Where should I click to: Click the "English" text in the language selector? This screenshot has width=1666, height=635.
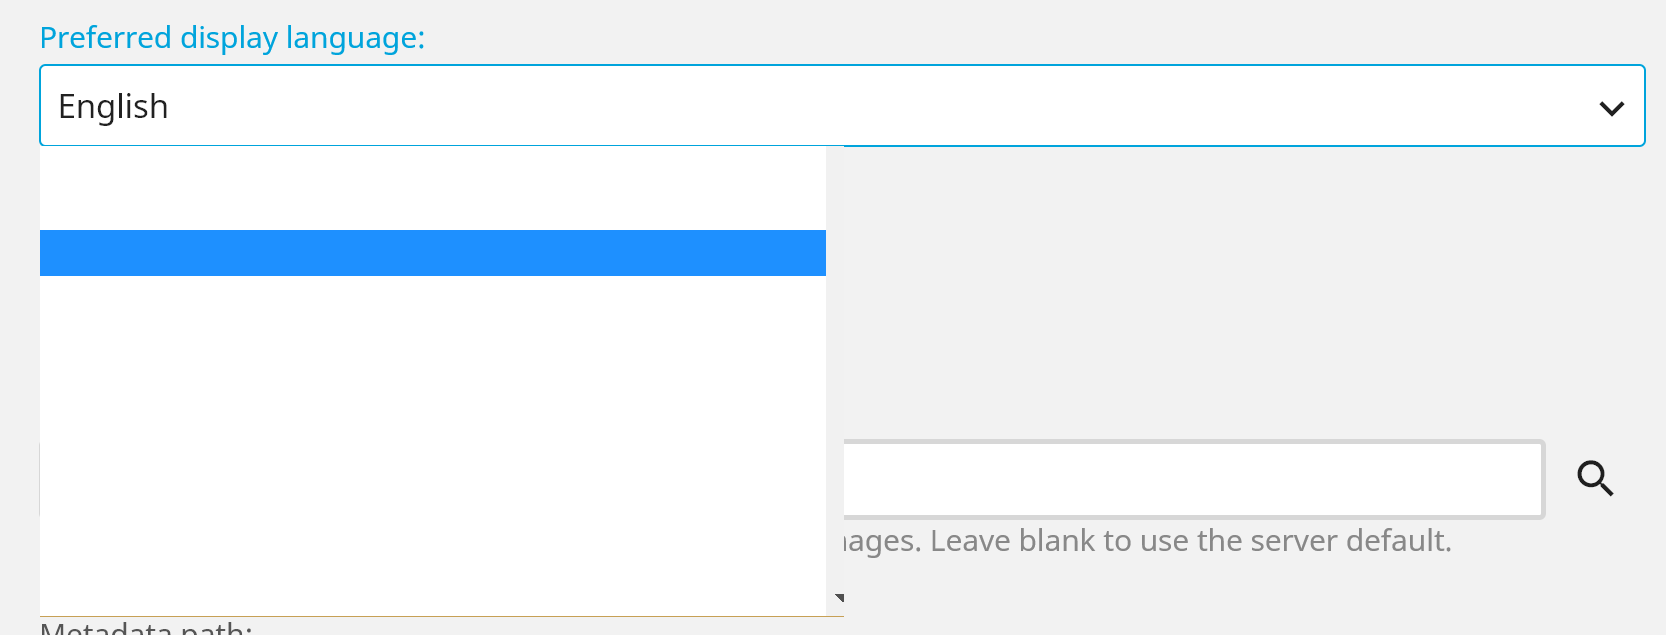click(x=113, y=107)
